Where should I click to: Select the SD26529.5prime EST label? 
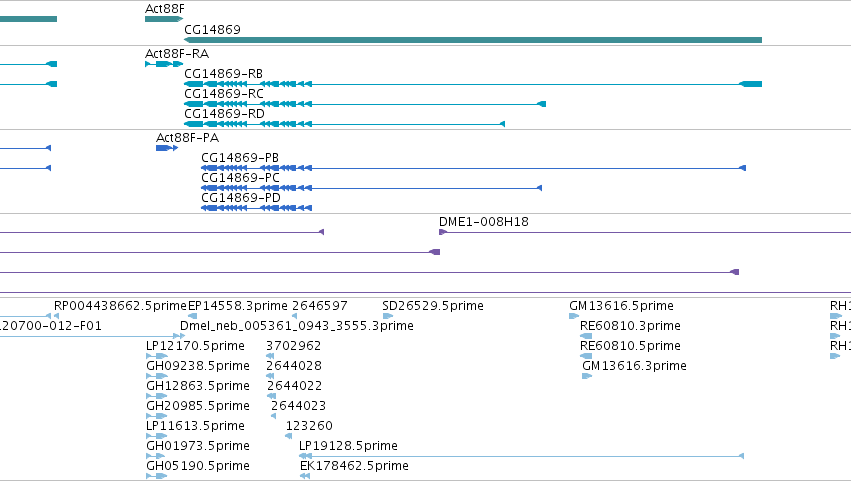(x=433, y=306)
